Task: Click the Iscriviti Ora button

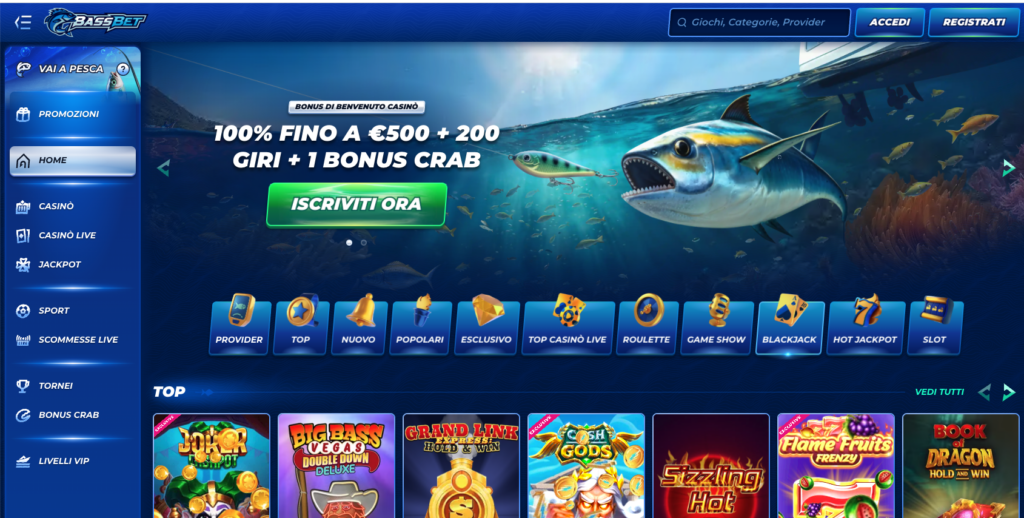Action: click(x=357, y=204)
